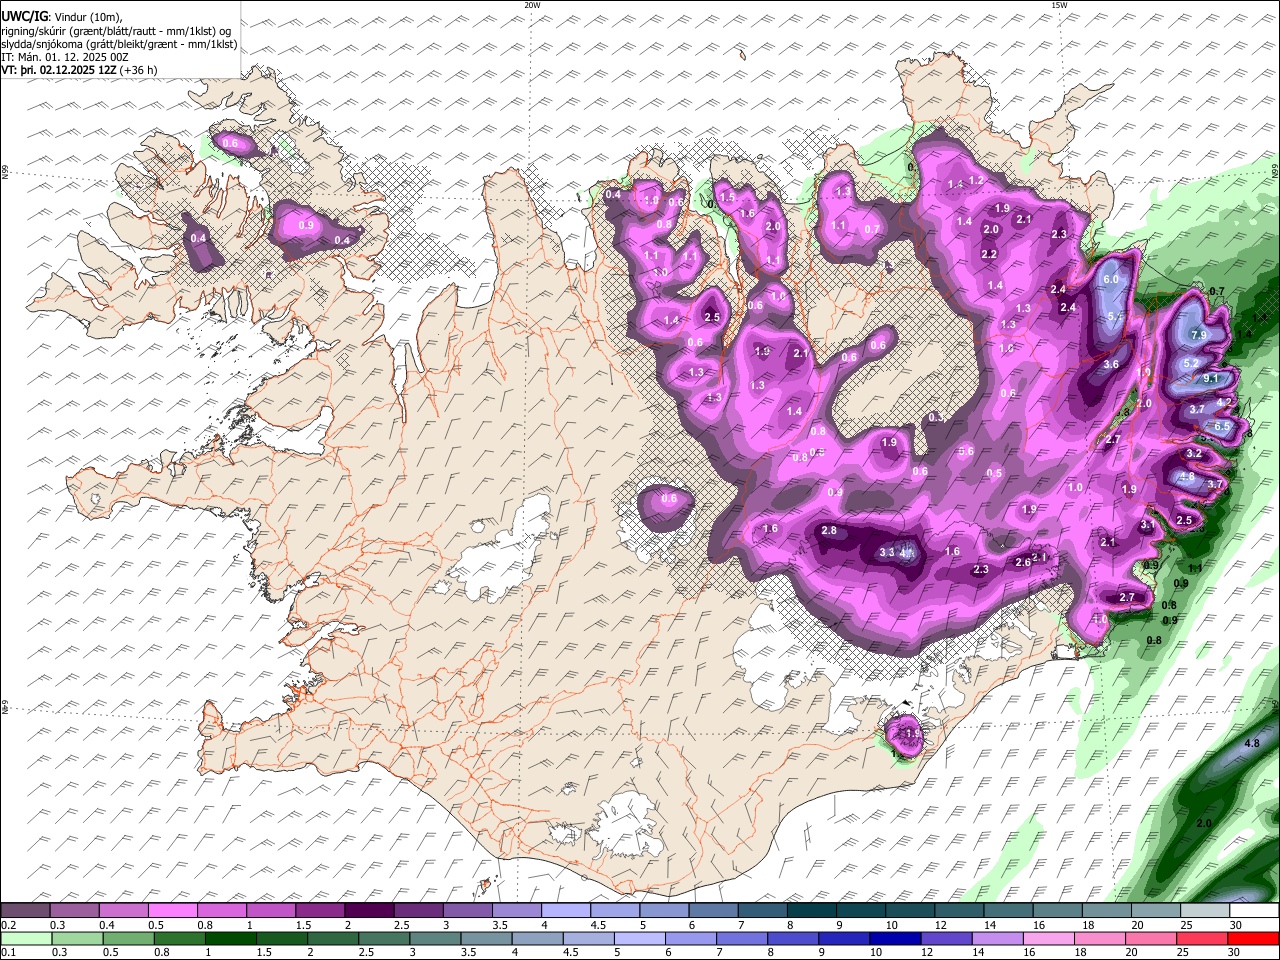Click the 'slydda/snjókoma' legend description line

[x=120, y=44]
